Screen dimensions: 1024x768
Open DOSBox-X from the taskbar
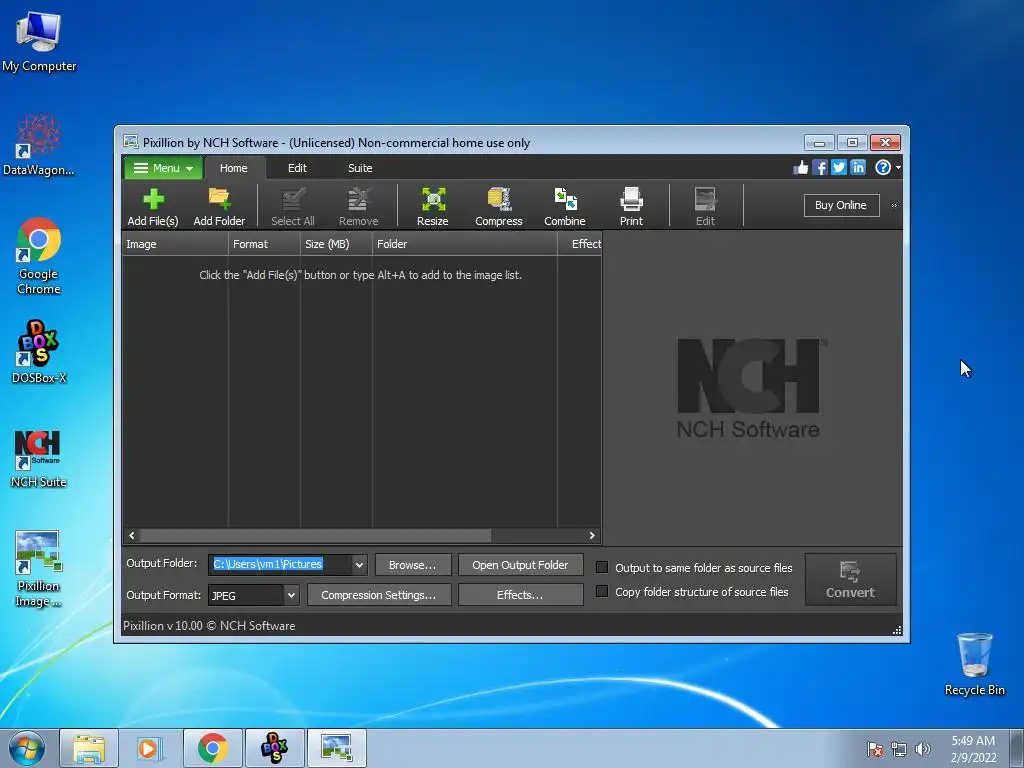point(274,748)
